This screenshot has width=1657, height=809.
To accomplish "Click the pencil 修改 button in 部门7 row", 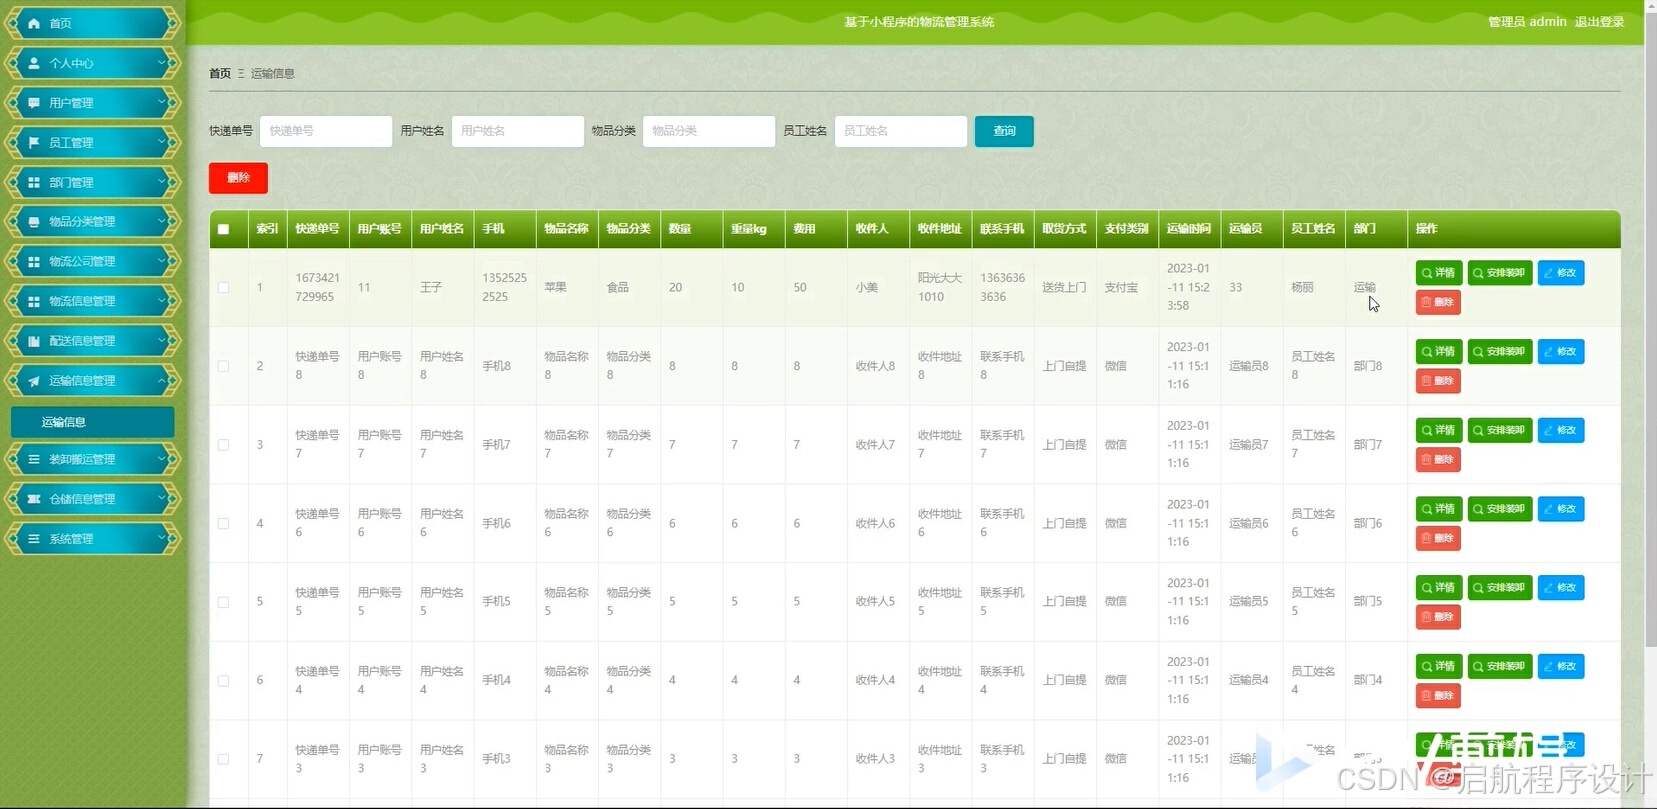I will click(1561, 430).
